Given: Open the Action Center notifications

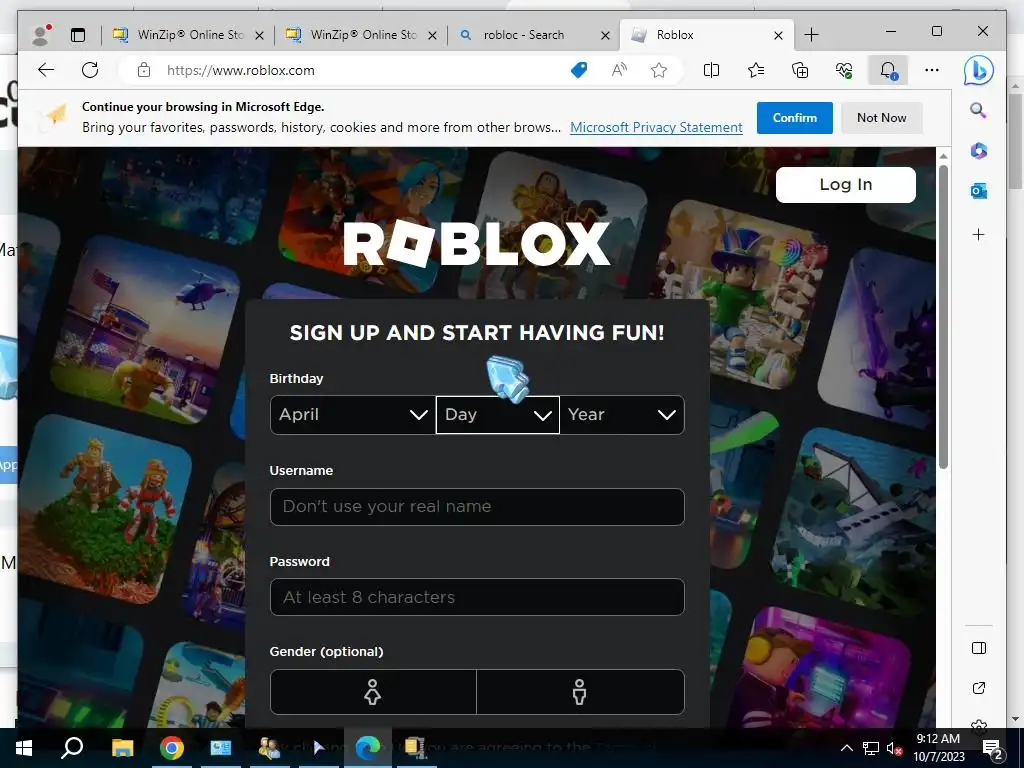Looking at the screenshot, I should [993, 748].
